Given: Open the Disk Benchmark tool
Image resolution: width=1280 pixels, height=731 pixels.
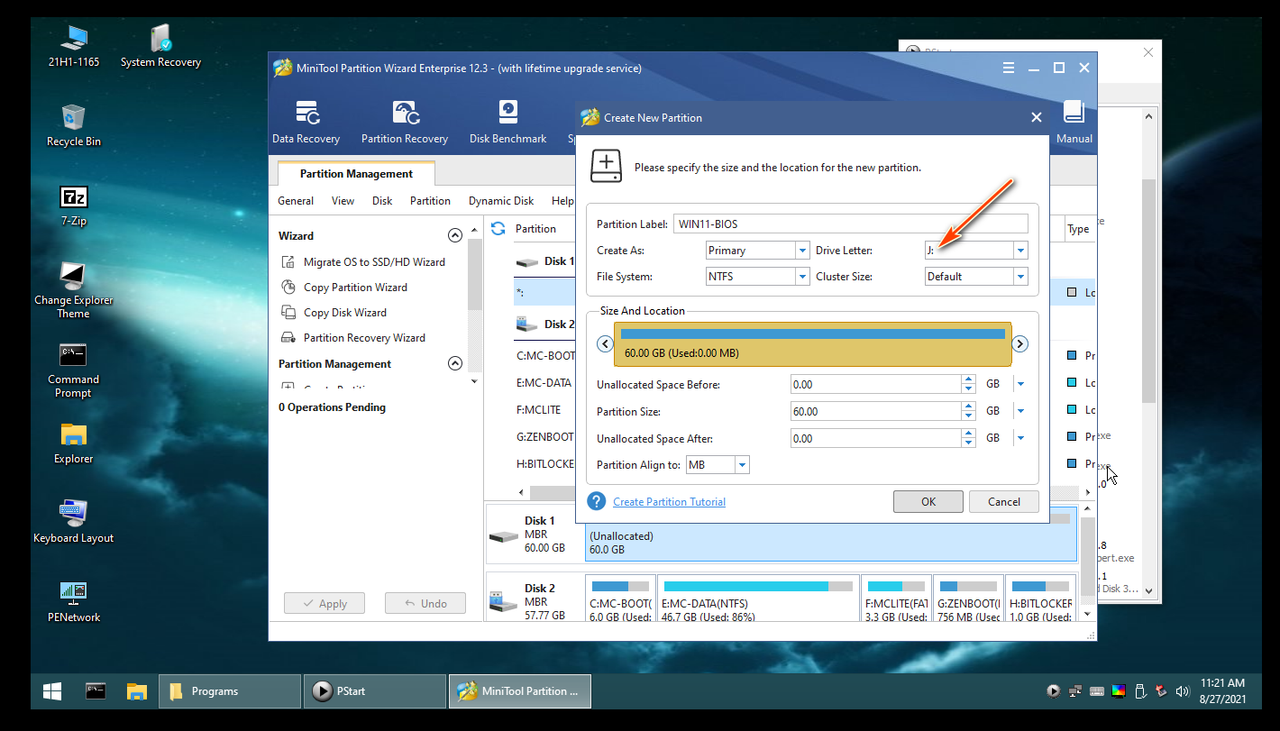Looking at the screenshot, I should pos(508,122).
